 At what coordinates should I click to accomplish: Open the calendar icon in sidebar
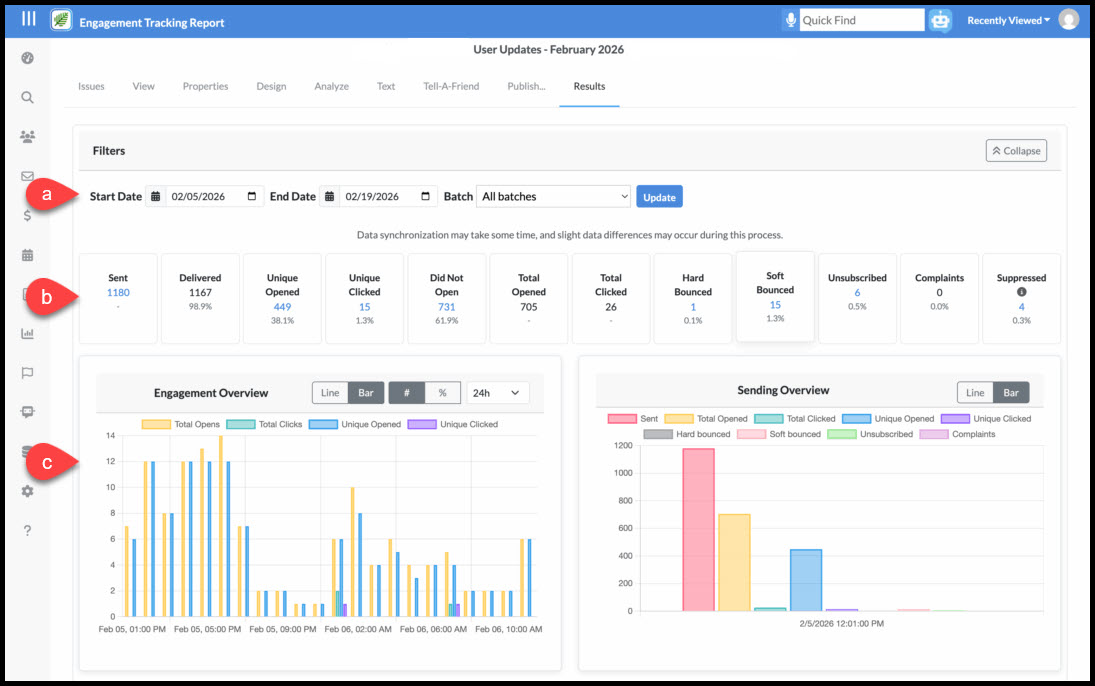(x=27, y=255)
